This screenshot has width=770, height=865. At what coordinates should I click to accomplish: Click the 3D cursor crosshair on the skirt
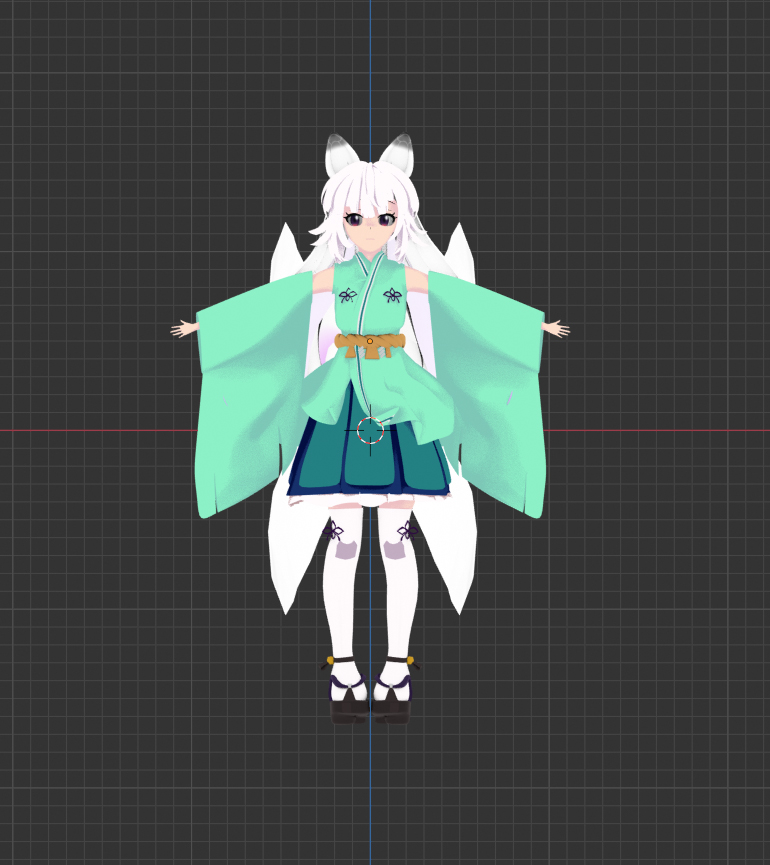click(370, 431)
